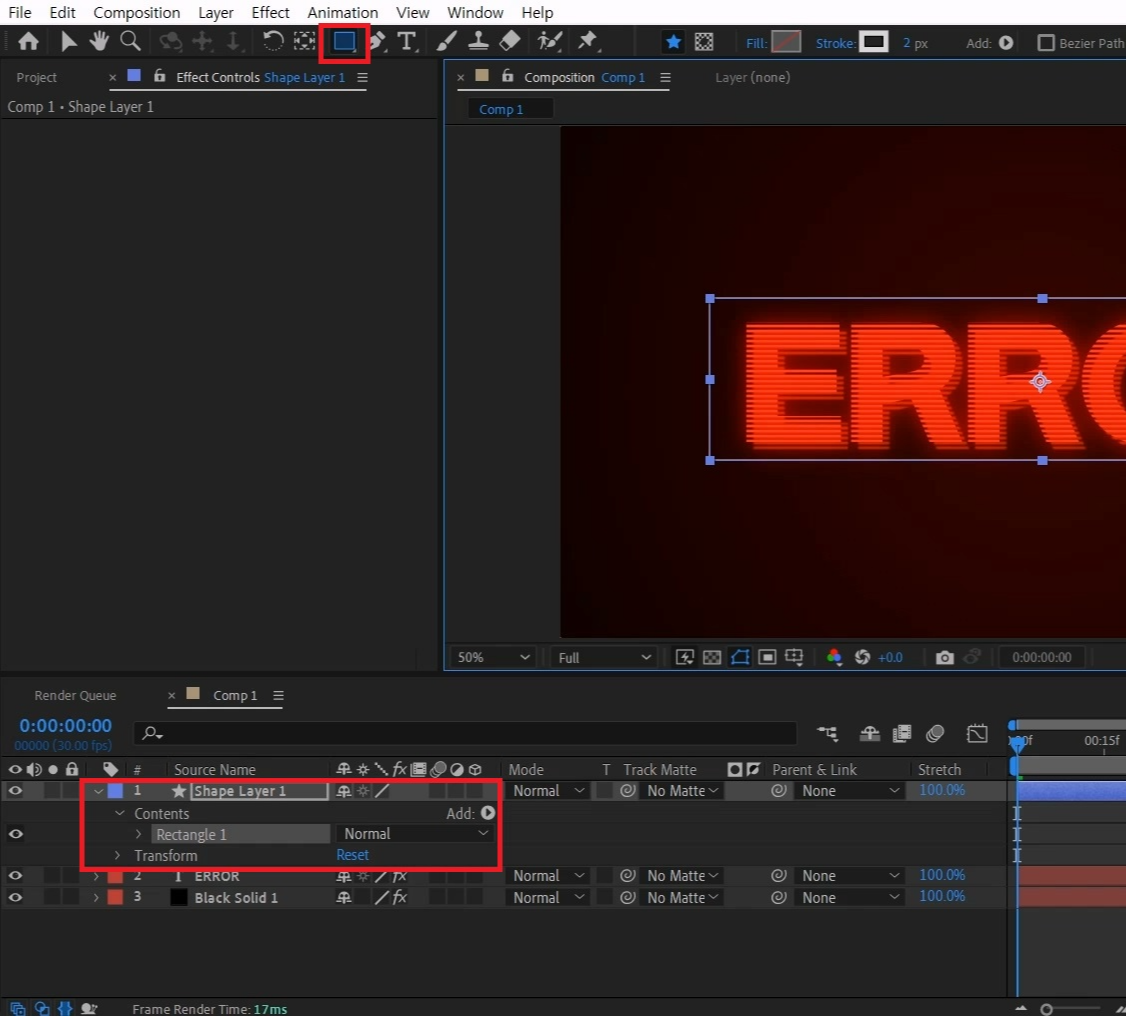Open the Animation menu
The height and width of the screenshot is (1016, 1126).
[343, 12]
